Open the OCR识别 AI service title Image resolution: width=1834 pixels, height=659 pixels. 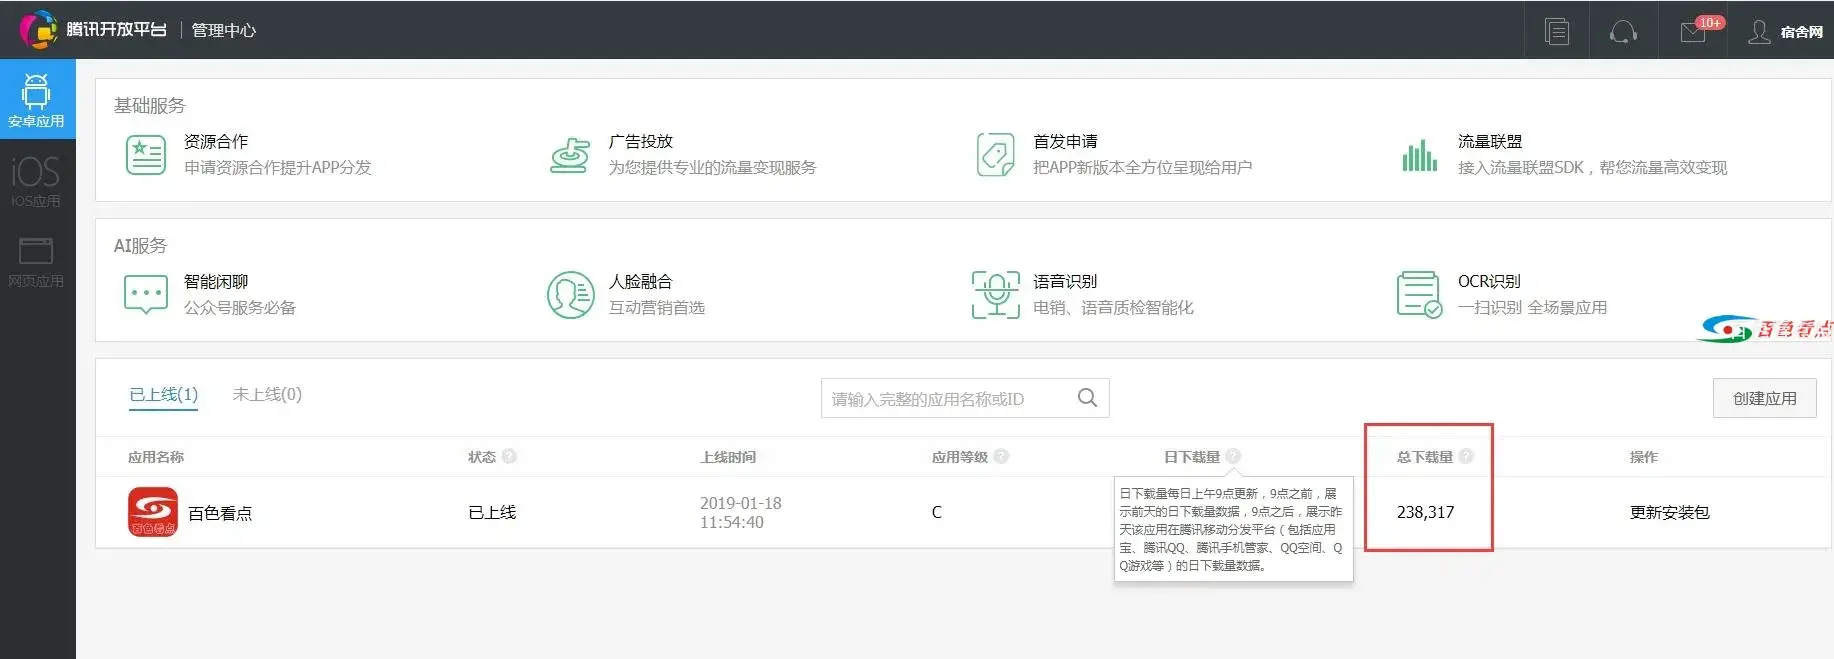[1489, 282]
